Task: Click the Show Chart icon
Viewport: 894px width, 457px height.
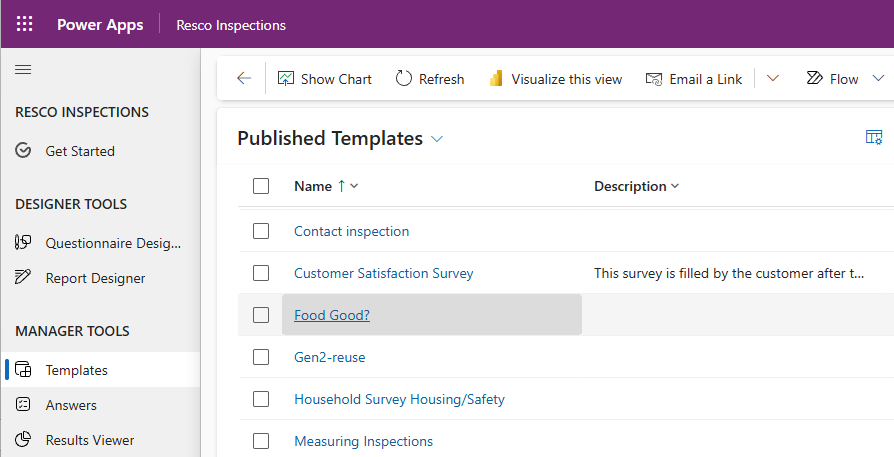Action: [286, 79]
